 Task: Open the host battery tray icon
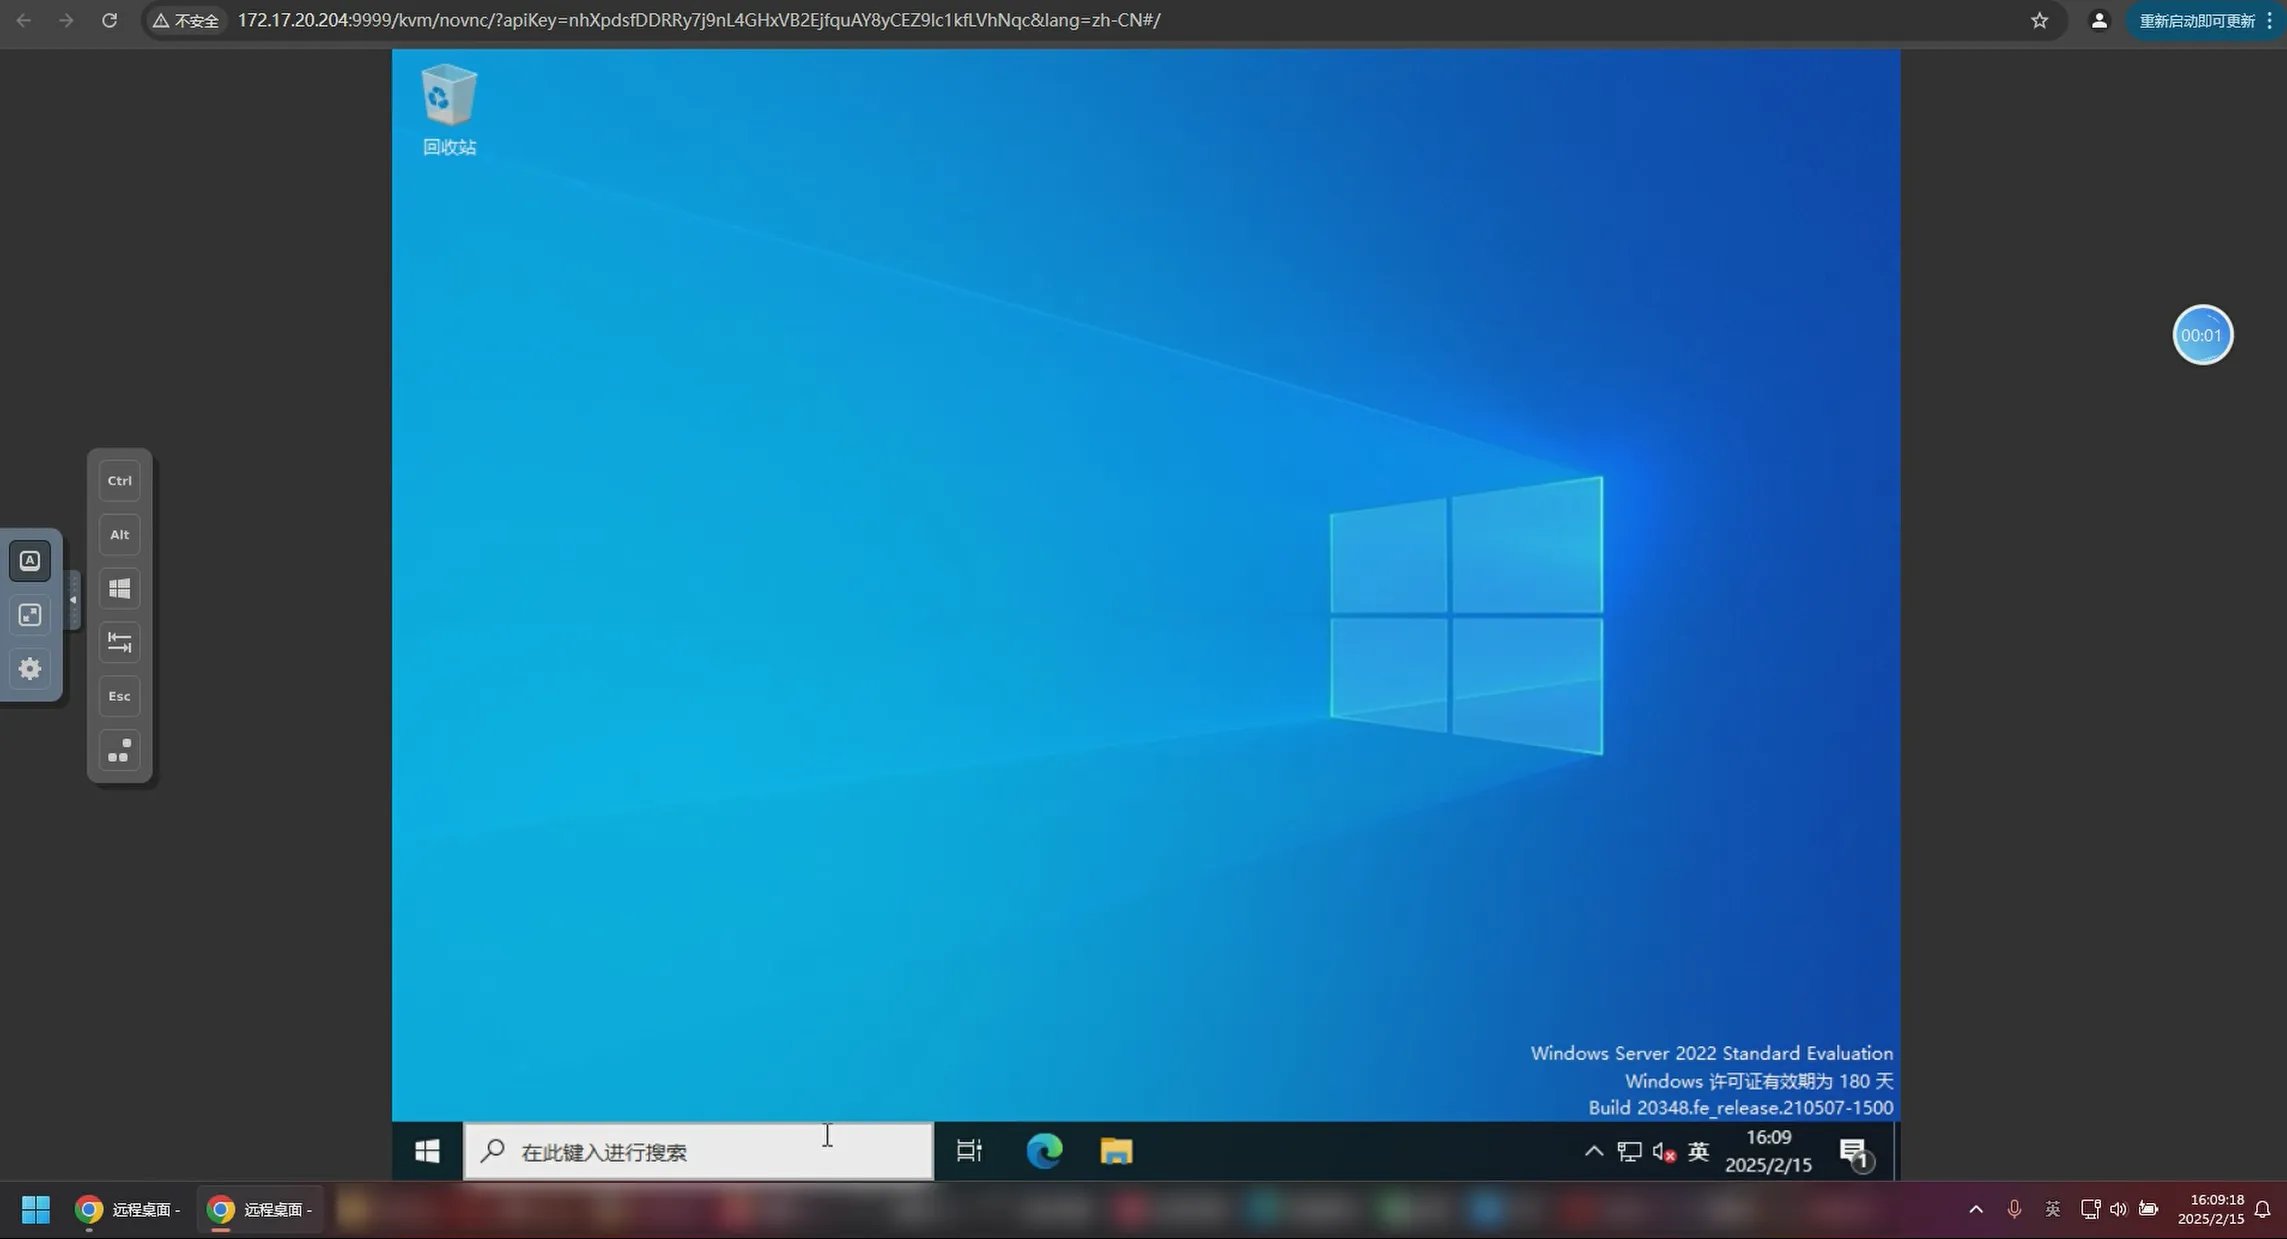(2148, 1209)
